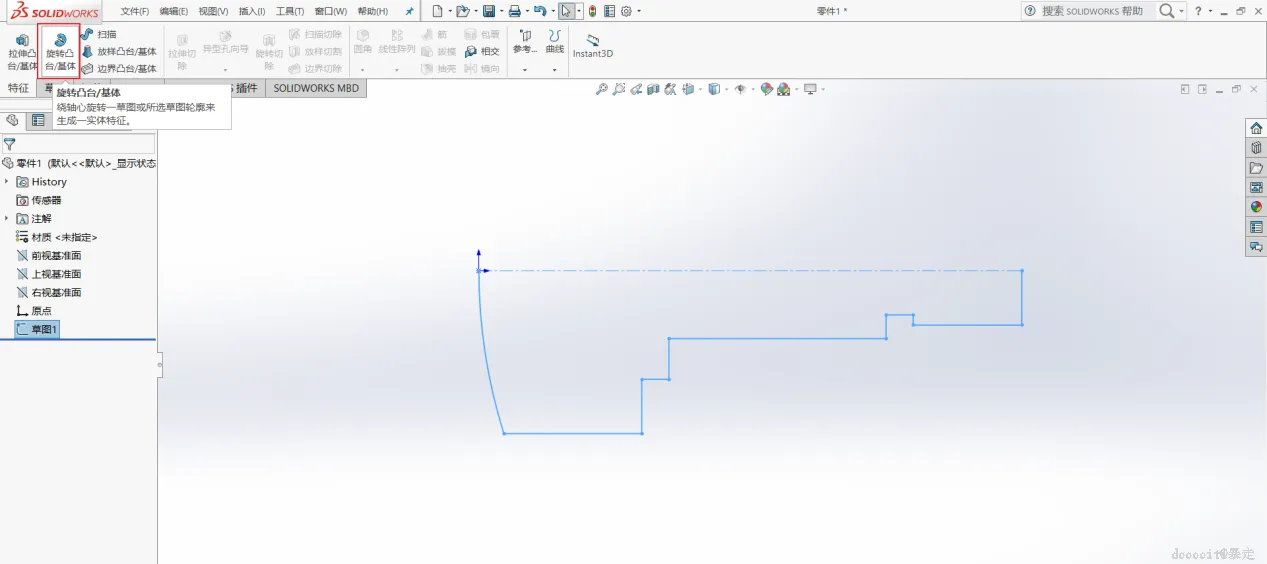Open the SOLIDWORKS Resources home tab

tap(1256, 128)
